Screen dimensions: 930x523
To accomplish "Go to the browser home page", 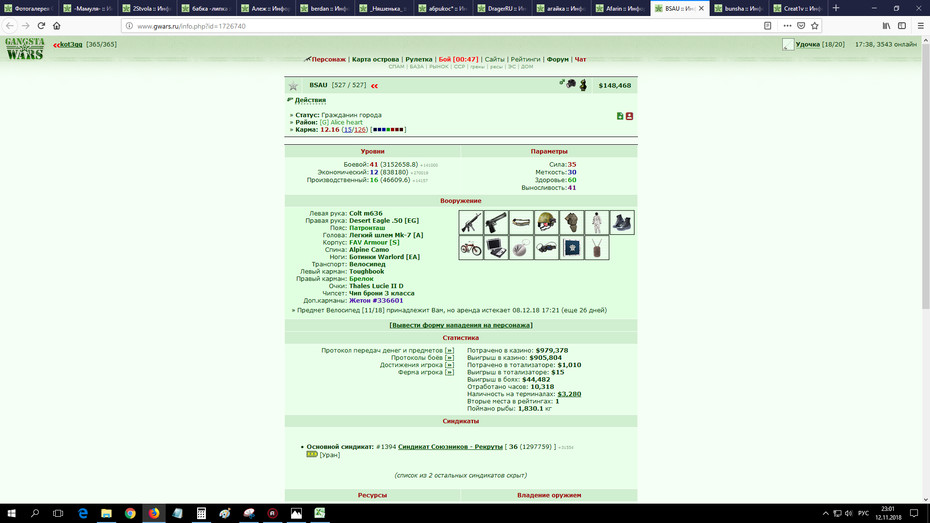I will tap(57, 25).
